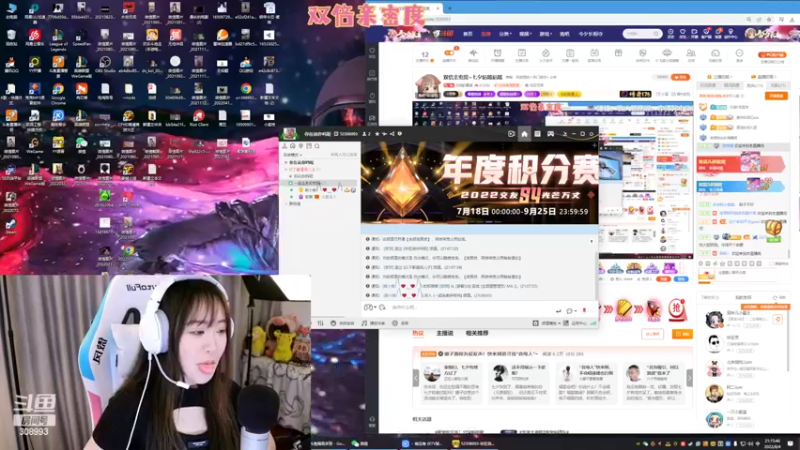Click in the Douyu search input field

click(638, 34)
